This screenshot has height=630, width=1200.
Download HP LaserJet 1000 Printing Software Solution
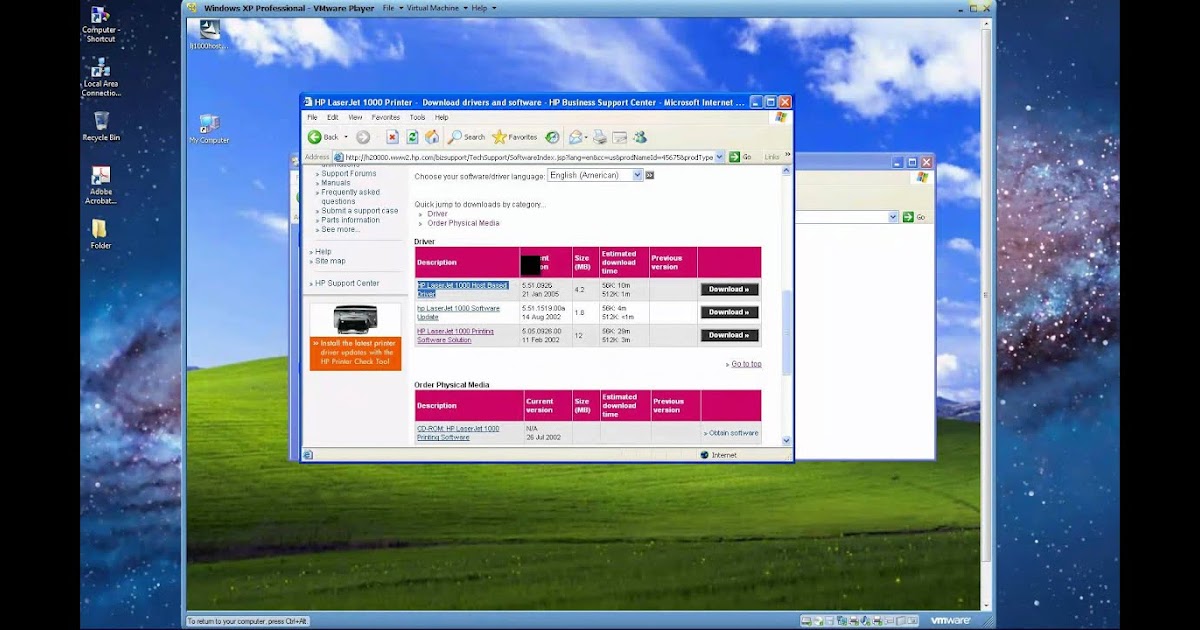click(729, 335)
